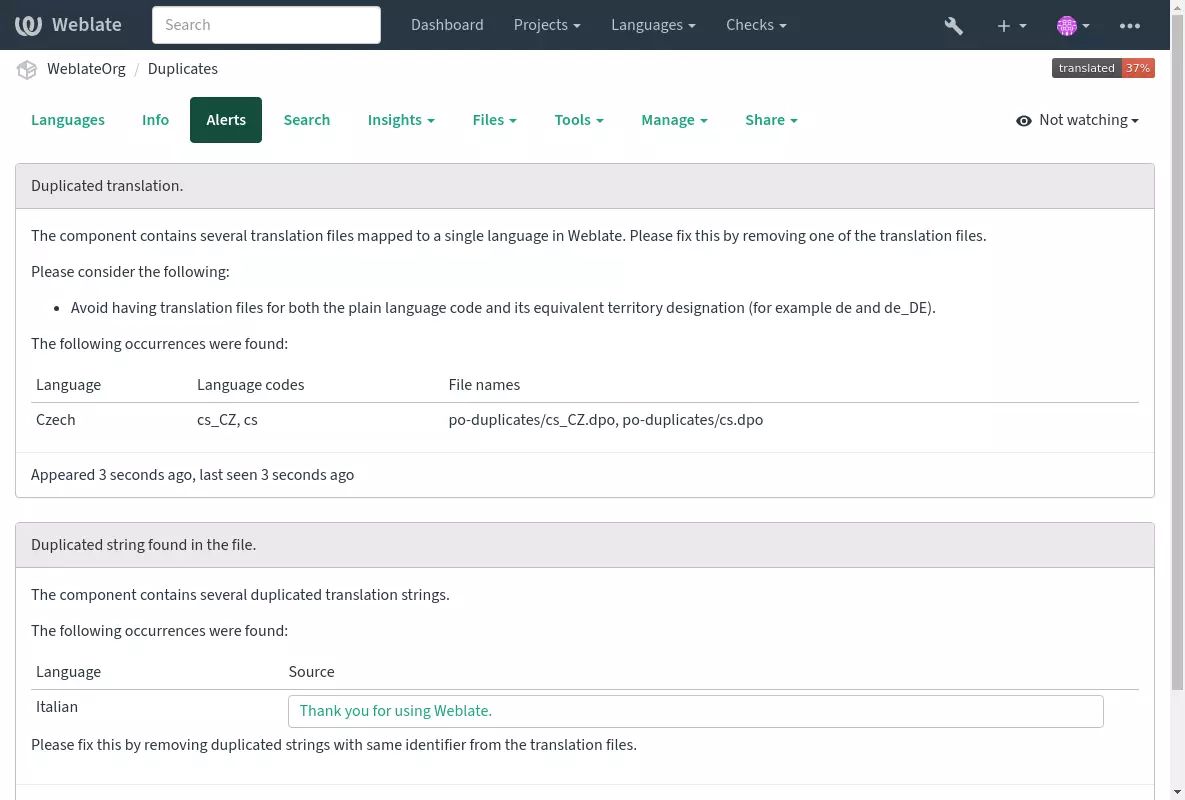The image size is (1185, 800).
Task: Expand the Languages navbar menu
Action: pos(653,25)
